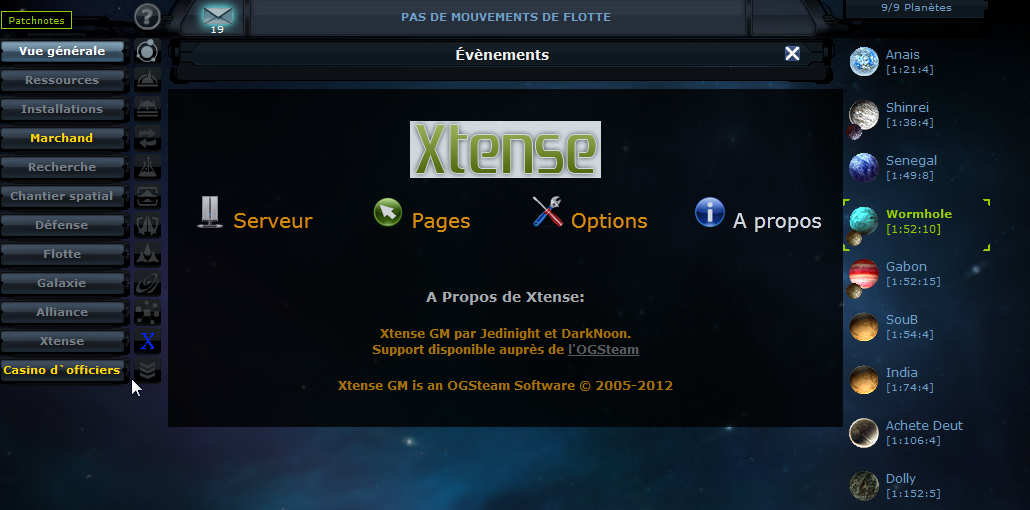Click the Xtense server tower icon

pyautogui.click(x=209, y=213)
